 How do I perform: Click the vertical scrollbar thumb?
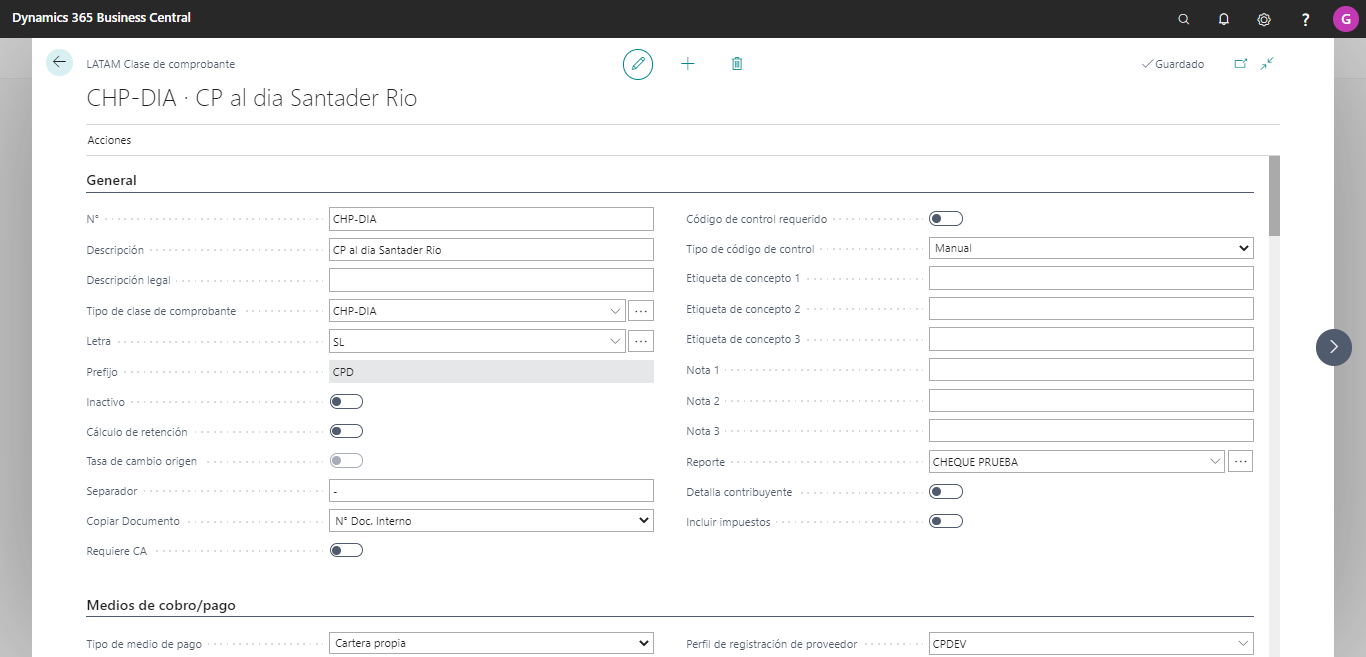click(1274, 195)
